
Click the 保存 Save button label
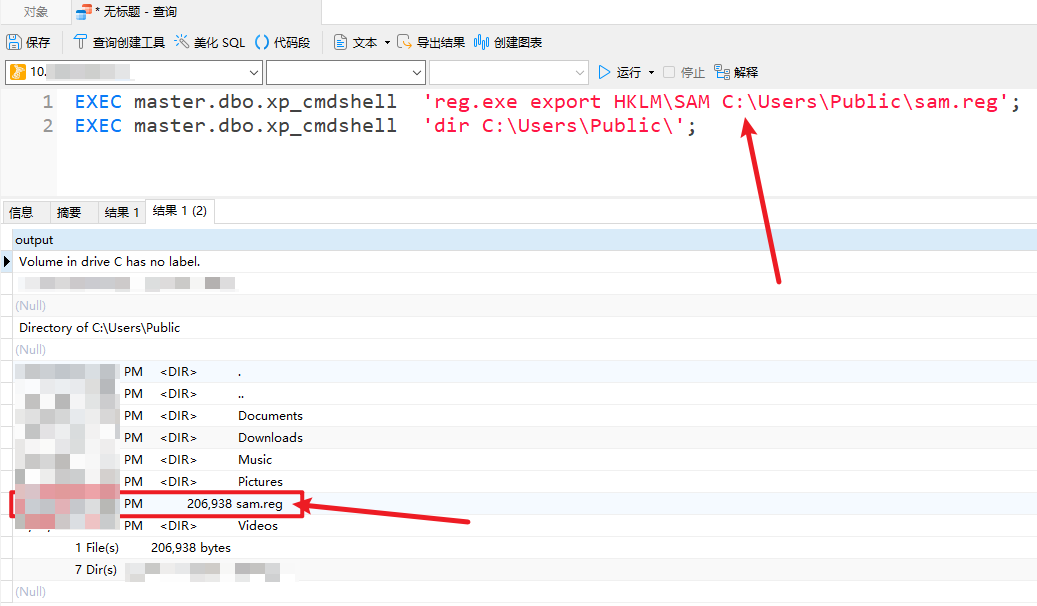(x=38, y=42)
